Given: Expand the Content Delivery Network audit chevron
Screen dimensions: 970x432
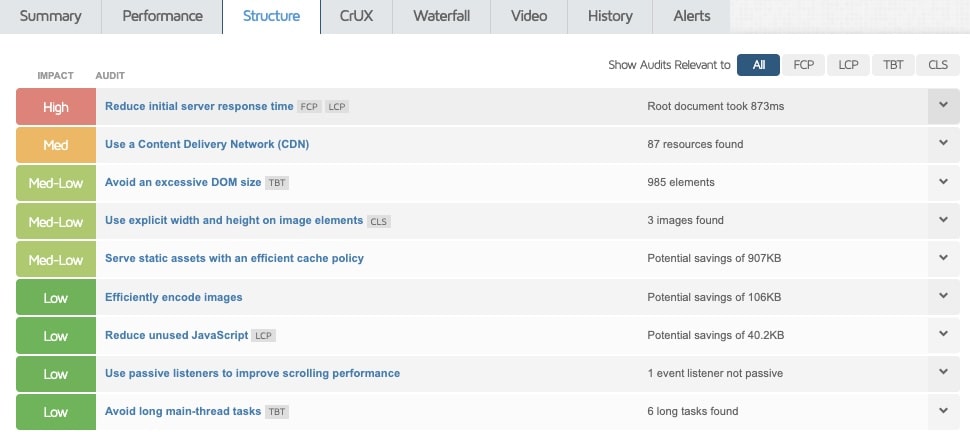Looking at the screenshot, I should (x=943, y=143).
